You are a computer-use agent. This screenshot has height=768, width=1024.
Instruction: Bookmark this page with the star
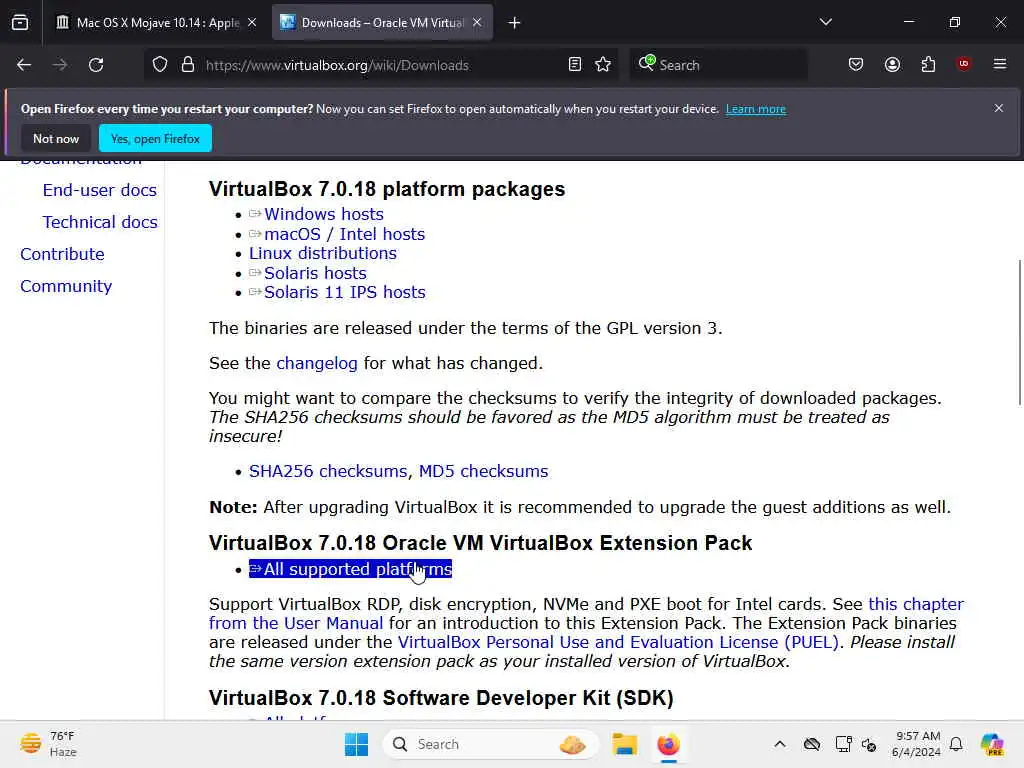pyautogui.click(x=603, y=65)
